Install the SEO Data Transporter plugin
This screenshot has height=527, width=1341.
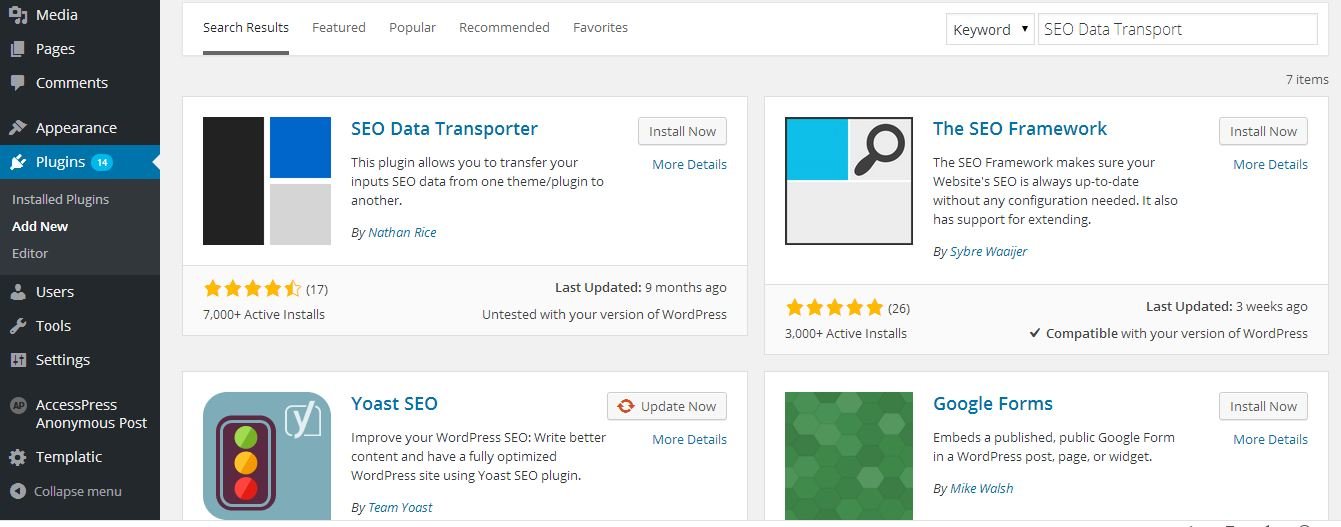682,131
